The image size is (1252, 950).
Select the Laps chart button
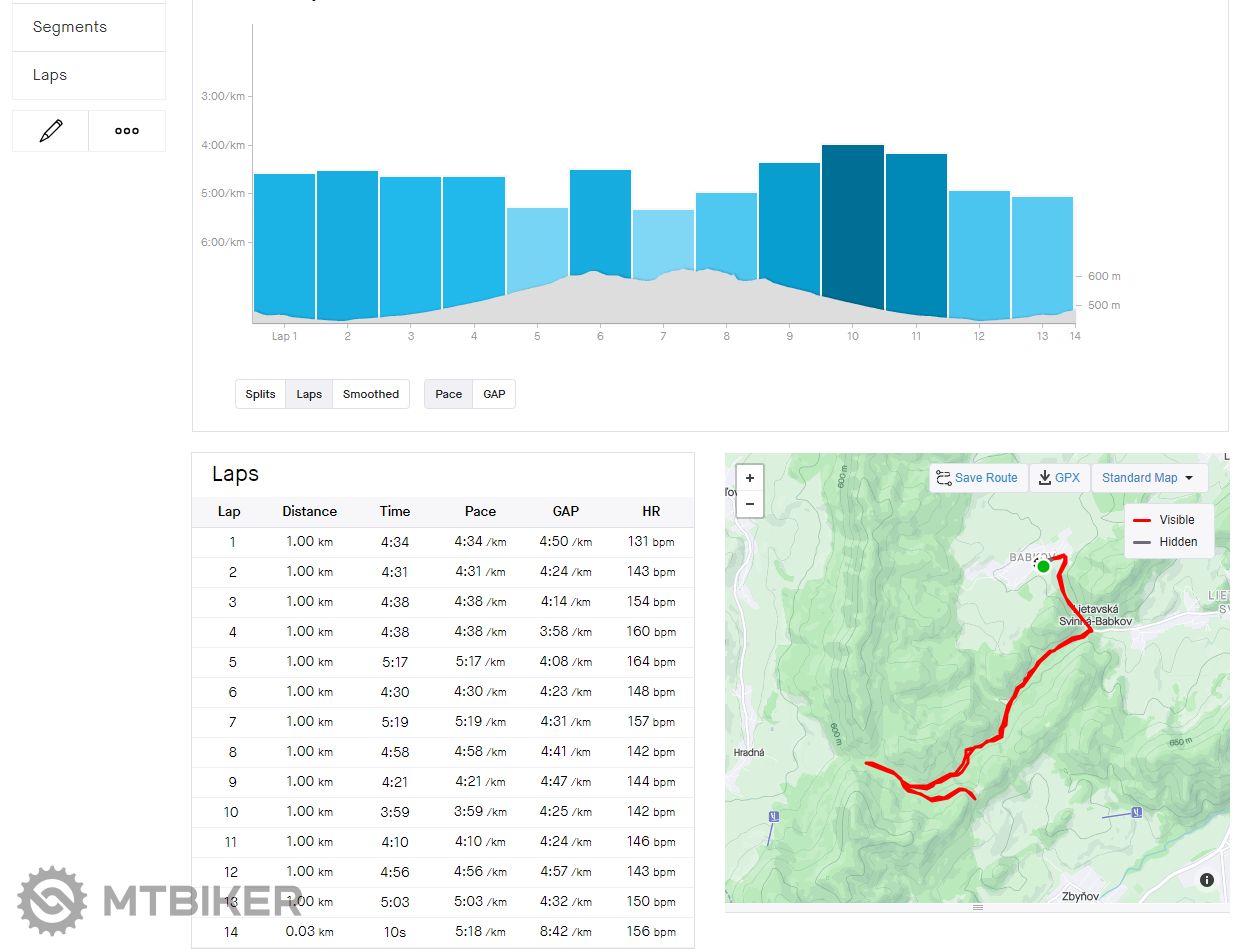(x=309, y=394)
